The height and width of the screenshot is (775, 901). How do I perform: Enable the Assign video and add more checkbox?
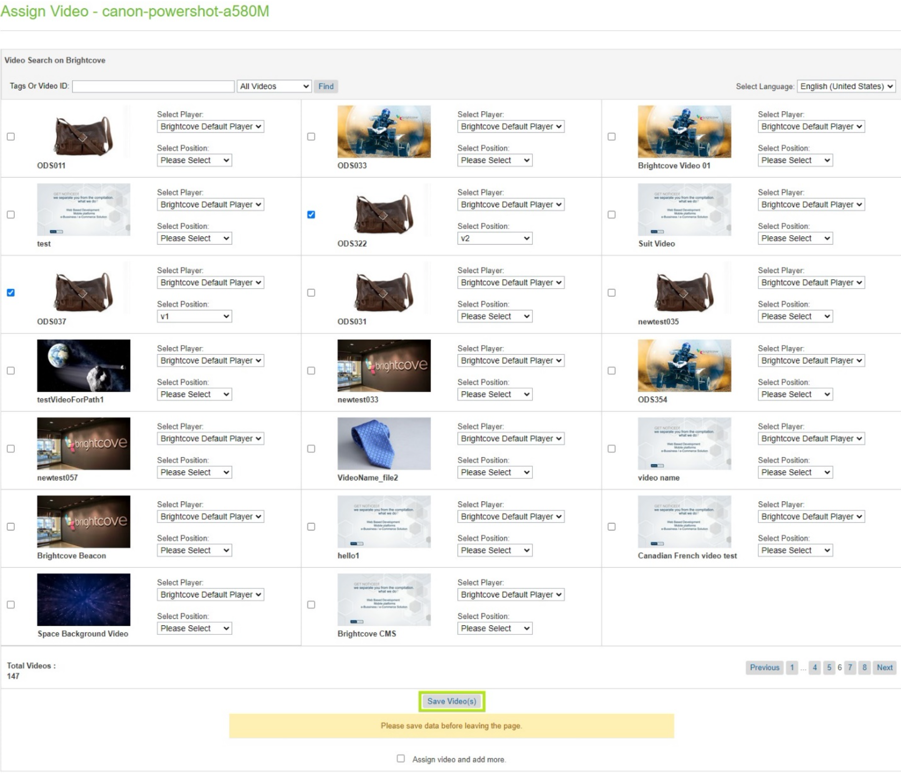(x=401, y=759)
